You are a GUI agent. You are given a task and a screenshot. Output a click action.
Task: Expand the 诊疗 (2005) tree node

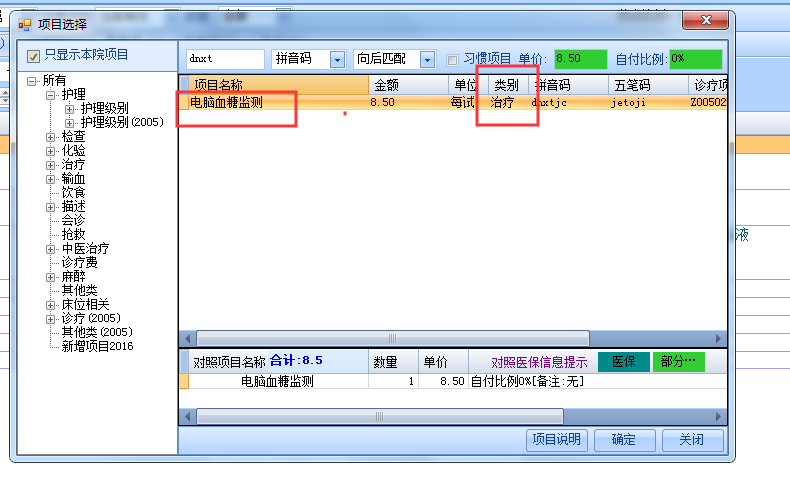pyautogui.click(x=50, y=319)
